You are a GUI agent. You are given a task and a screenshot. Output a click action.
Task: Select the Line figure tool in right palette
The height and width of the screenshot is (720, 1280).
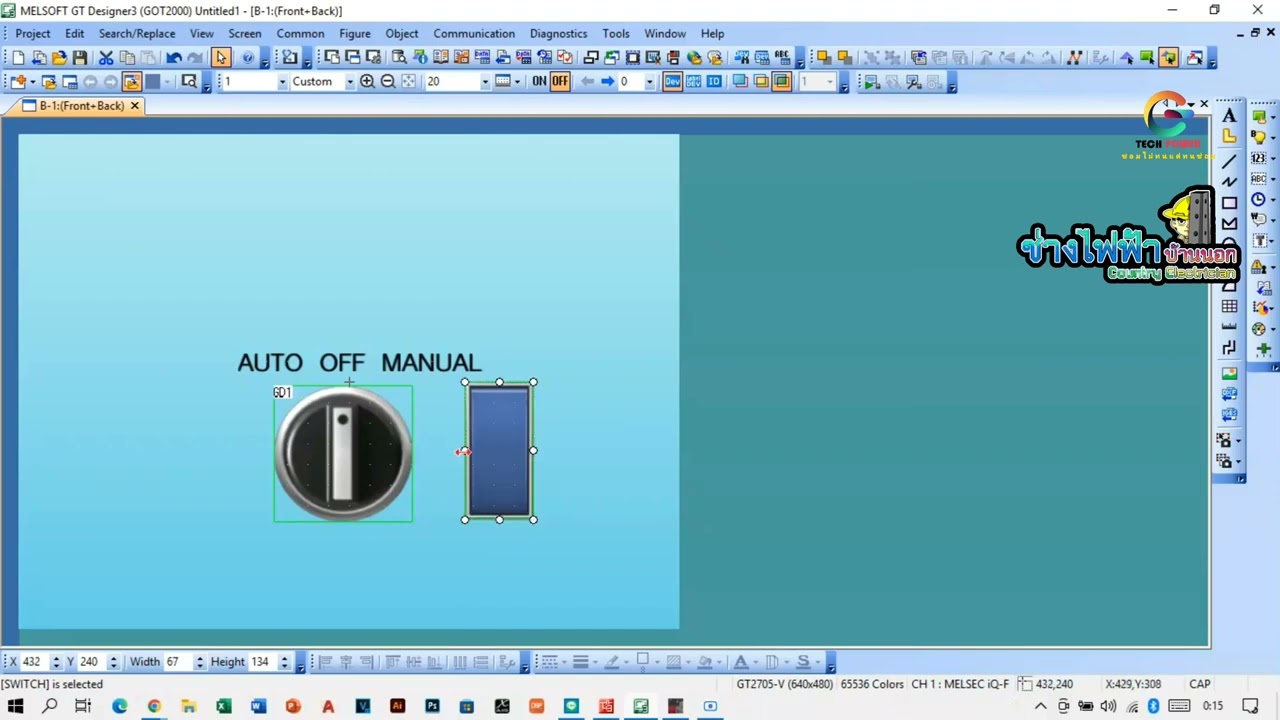coord(1229,160)
